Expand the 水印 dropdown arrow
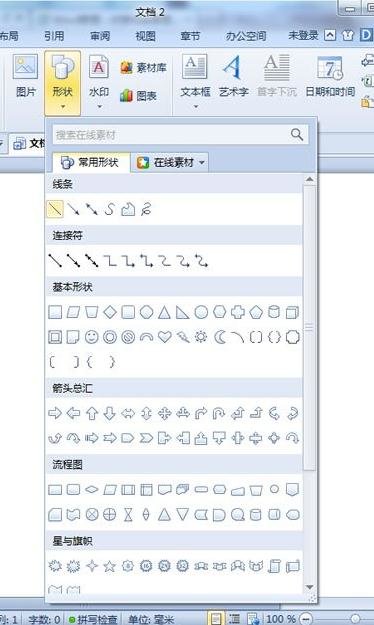Image resolution: width=374 pixels, height=625 pixels. 99,107
